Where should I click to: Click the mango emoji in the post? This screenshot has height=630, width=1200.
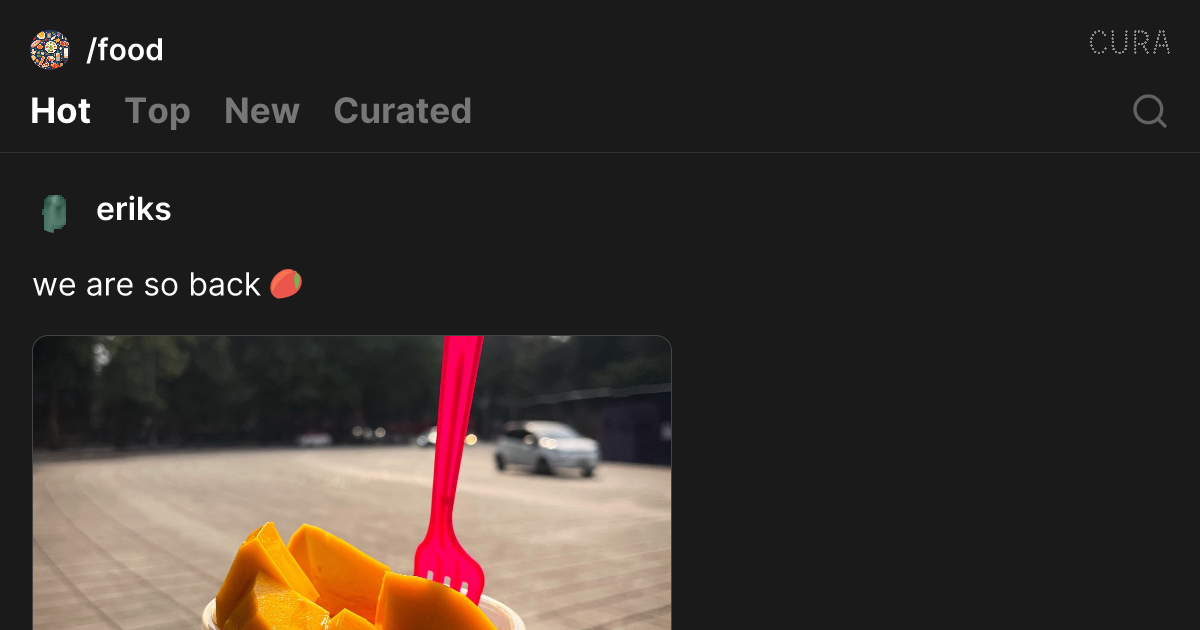click(286, 284)
